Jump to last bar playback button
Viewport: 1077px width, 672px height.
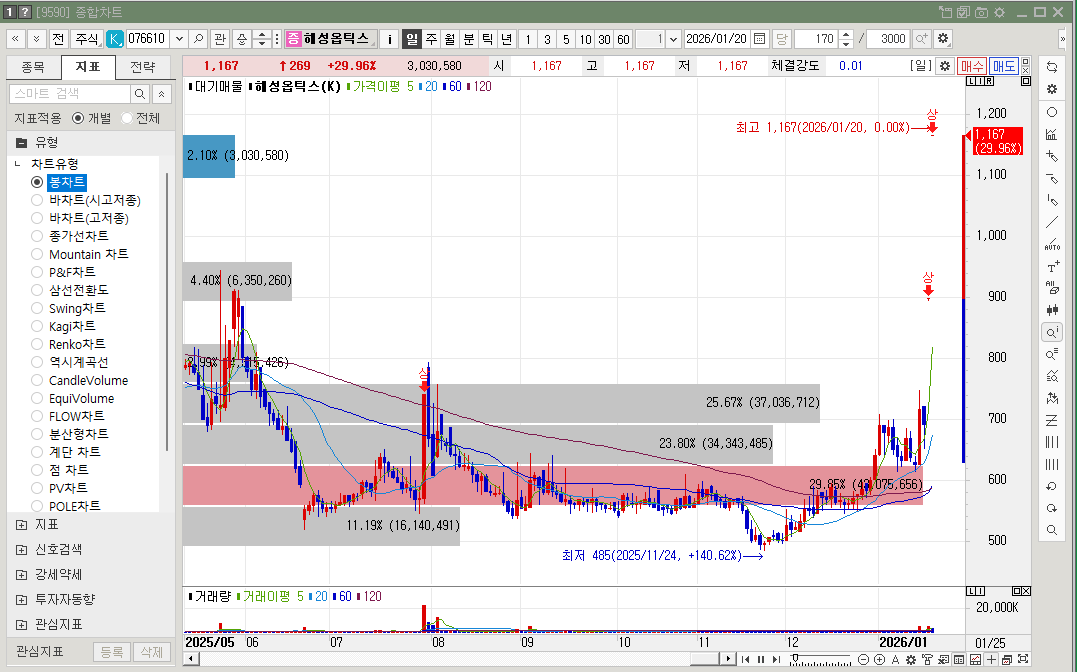pos(777,660)
